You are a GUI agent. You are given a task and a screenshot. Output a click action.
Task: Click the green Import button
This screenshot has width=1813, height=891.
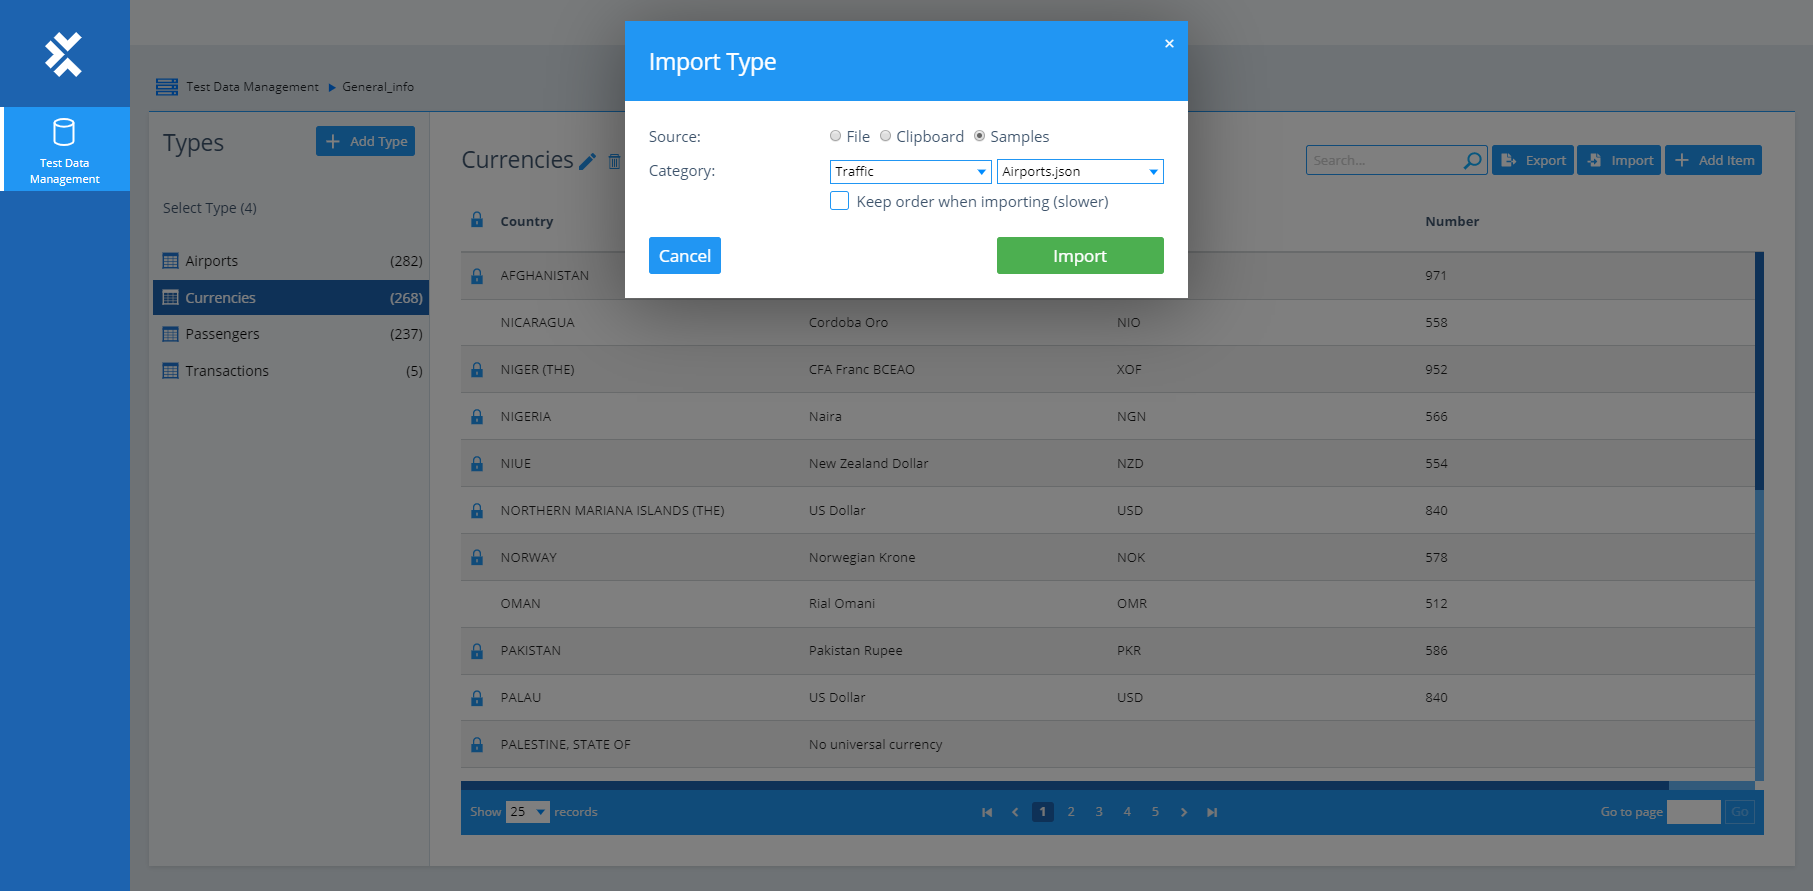1080,256
